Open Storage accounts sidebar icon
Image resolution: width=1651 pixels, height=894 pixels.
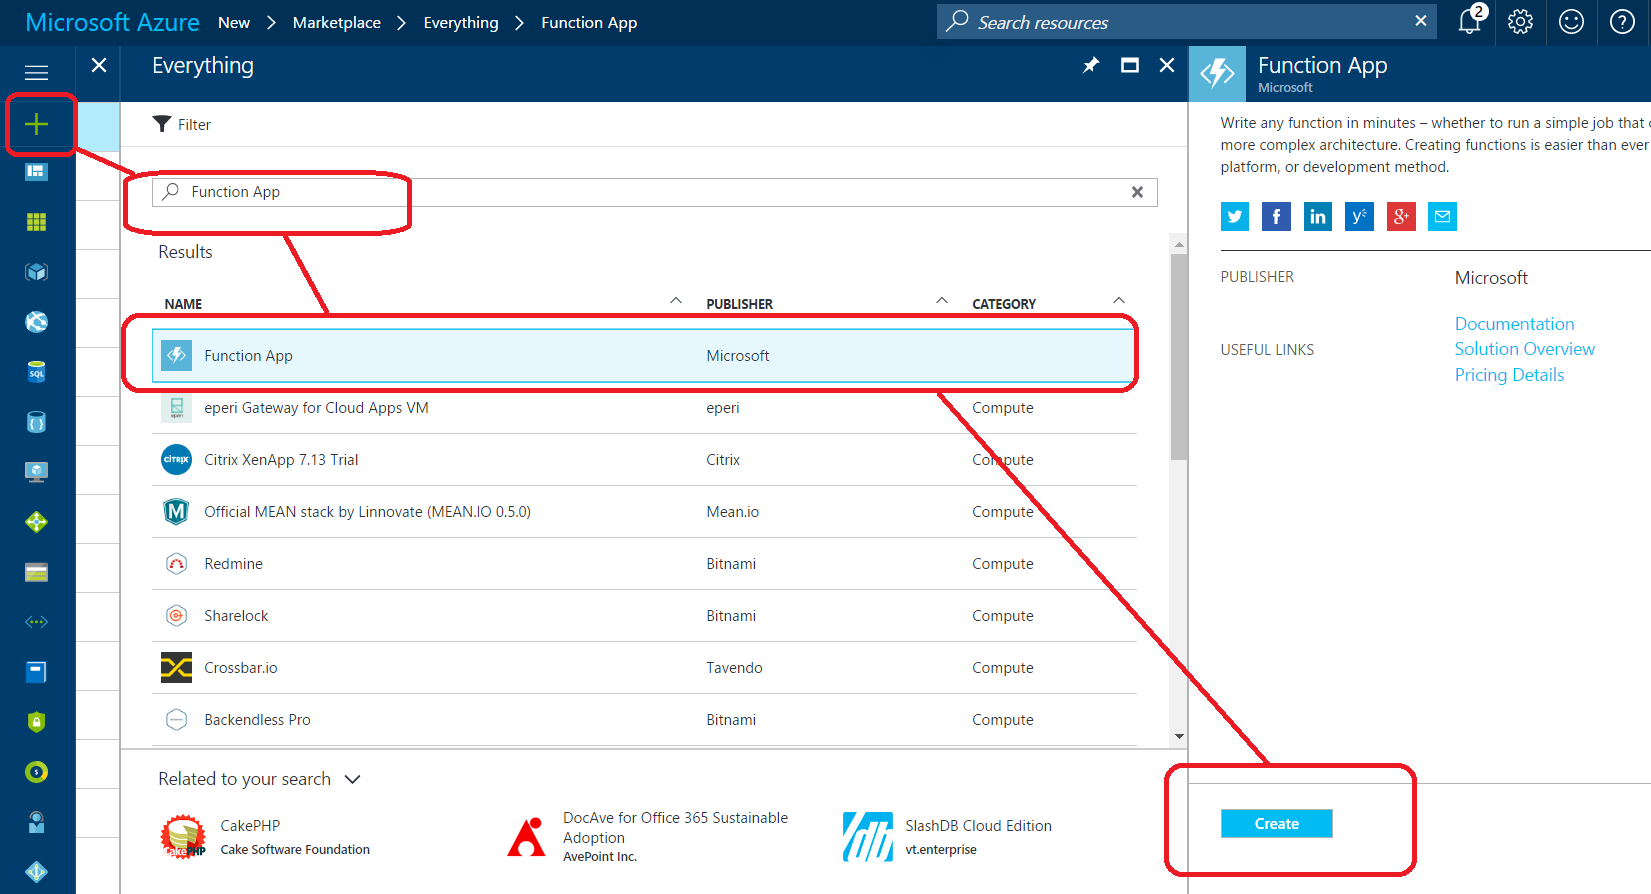pyautogui.click(x=37, y=572)
